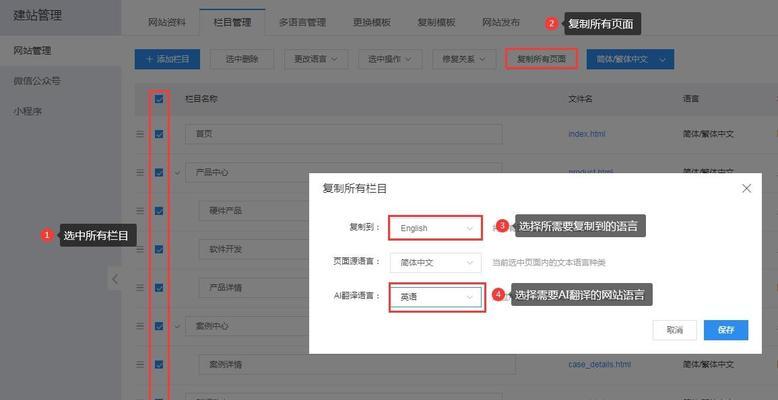The image size is (778, 400).
Task: Uncheck the 产品详情 row checkbox
Action: (159, 288)
